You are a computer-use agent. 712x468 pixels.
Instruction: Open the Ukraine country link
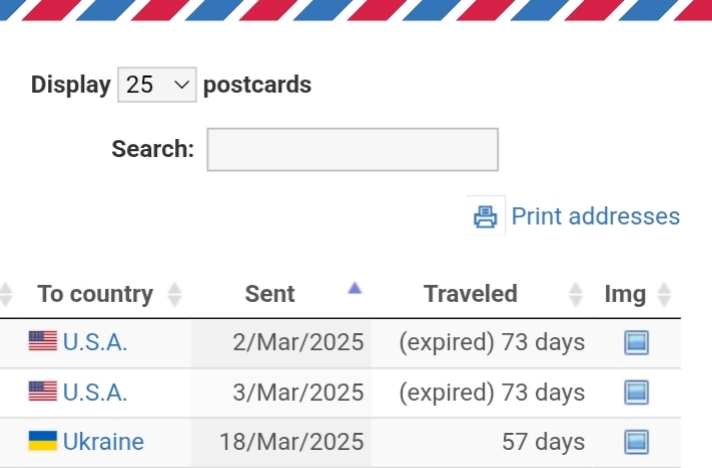[x=103, y=442]
